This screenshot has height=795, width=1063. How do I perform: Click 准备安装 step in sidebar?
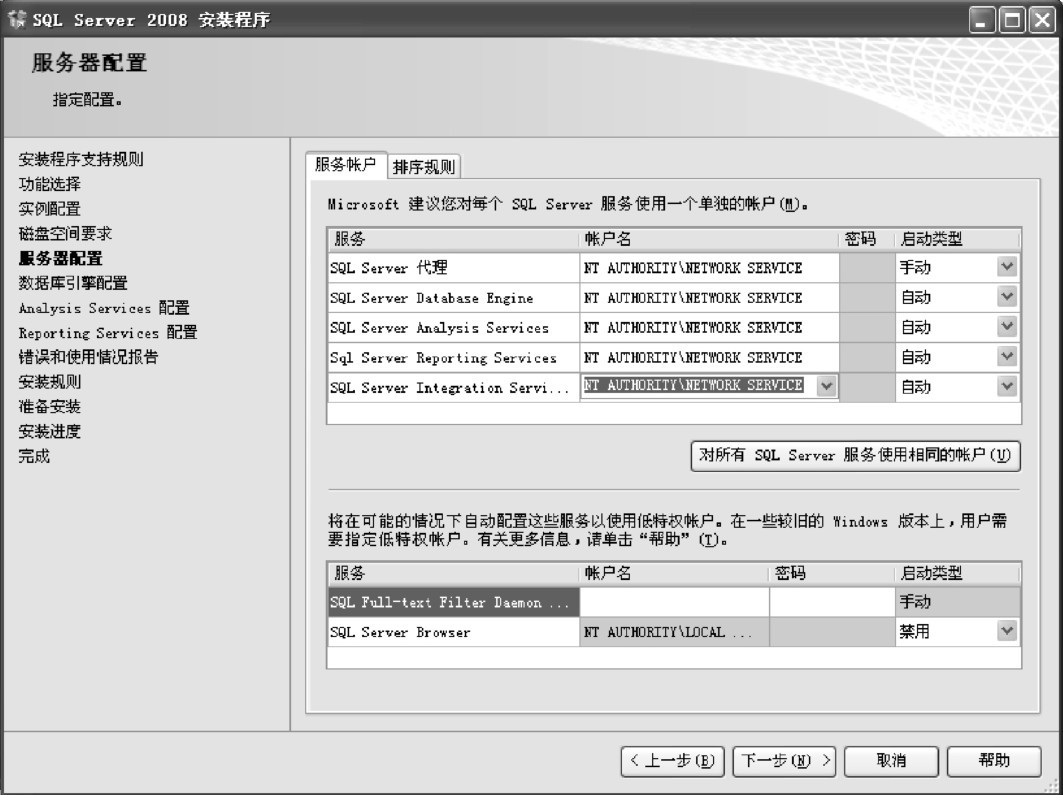49,407
